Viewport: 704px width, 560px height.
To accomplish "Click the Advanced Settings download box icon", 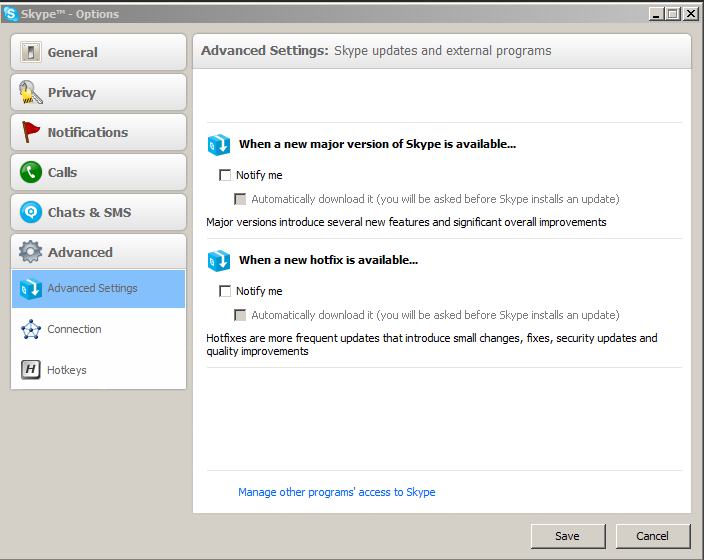I will (x=31, y=289).
